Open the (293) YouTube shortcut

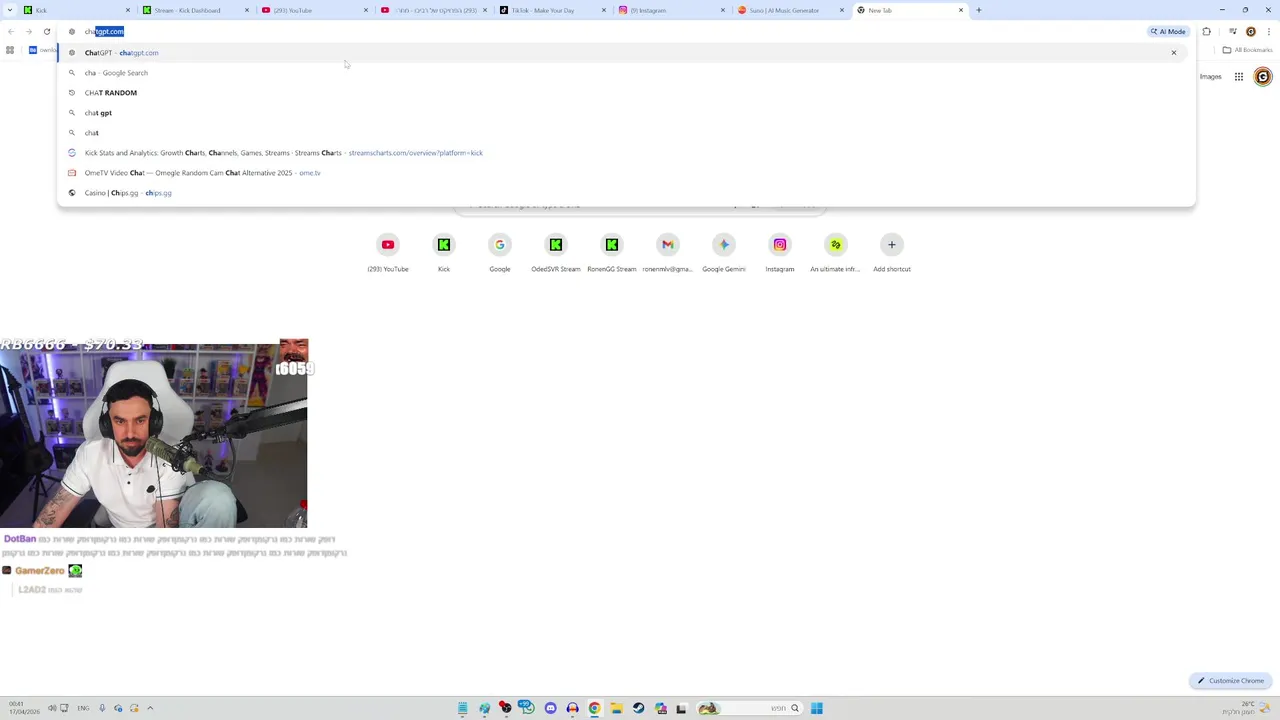click(x=388, y=253)
